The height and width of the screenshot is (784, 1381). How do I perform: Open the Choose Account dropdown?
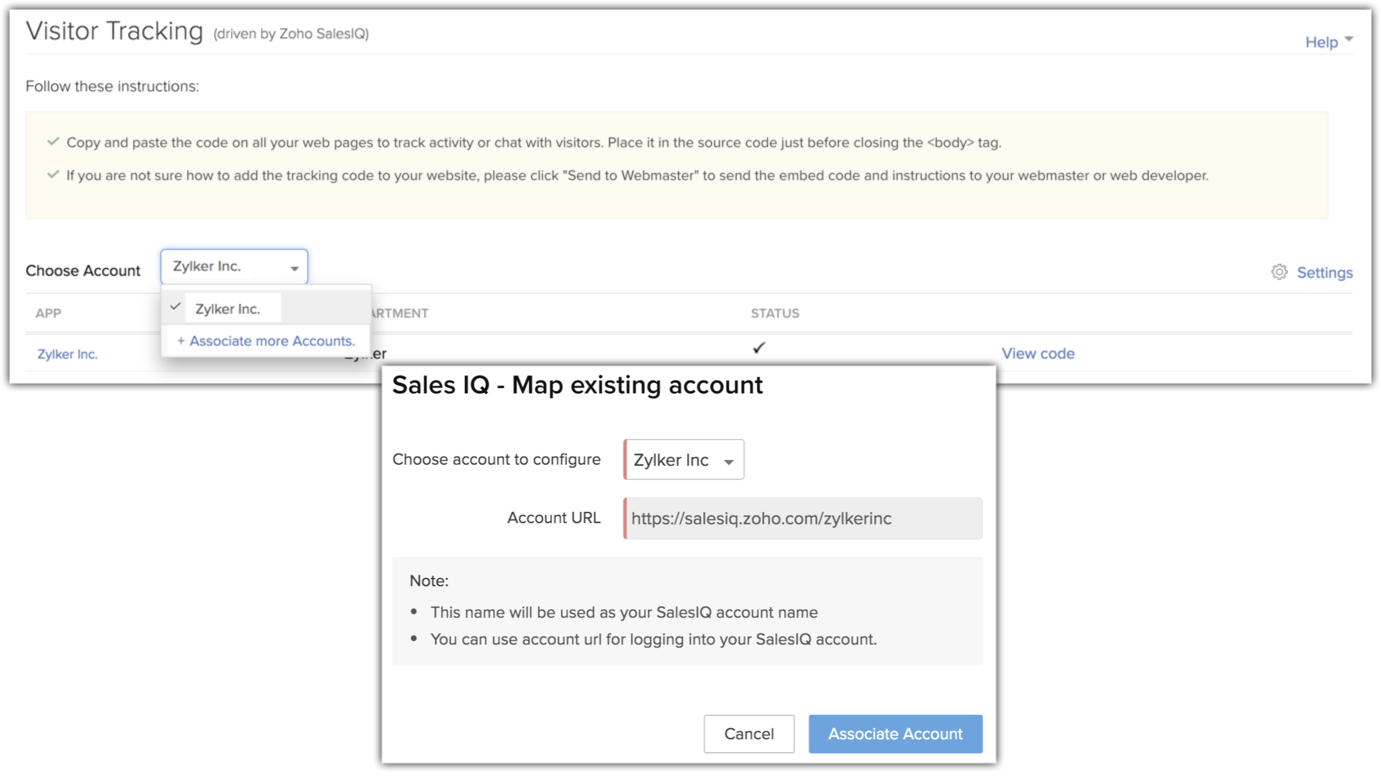[234, 267]
